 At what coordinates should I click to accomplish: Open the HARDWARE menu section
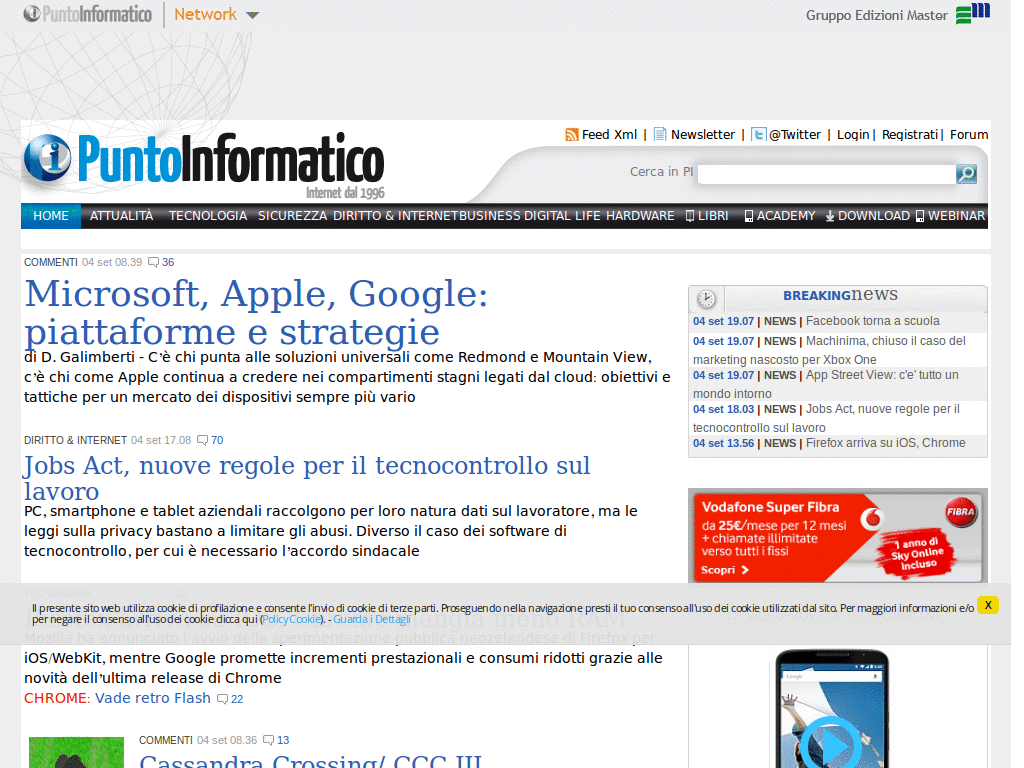(640, 216)
